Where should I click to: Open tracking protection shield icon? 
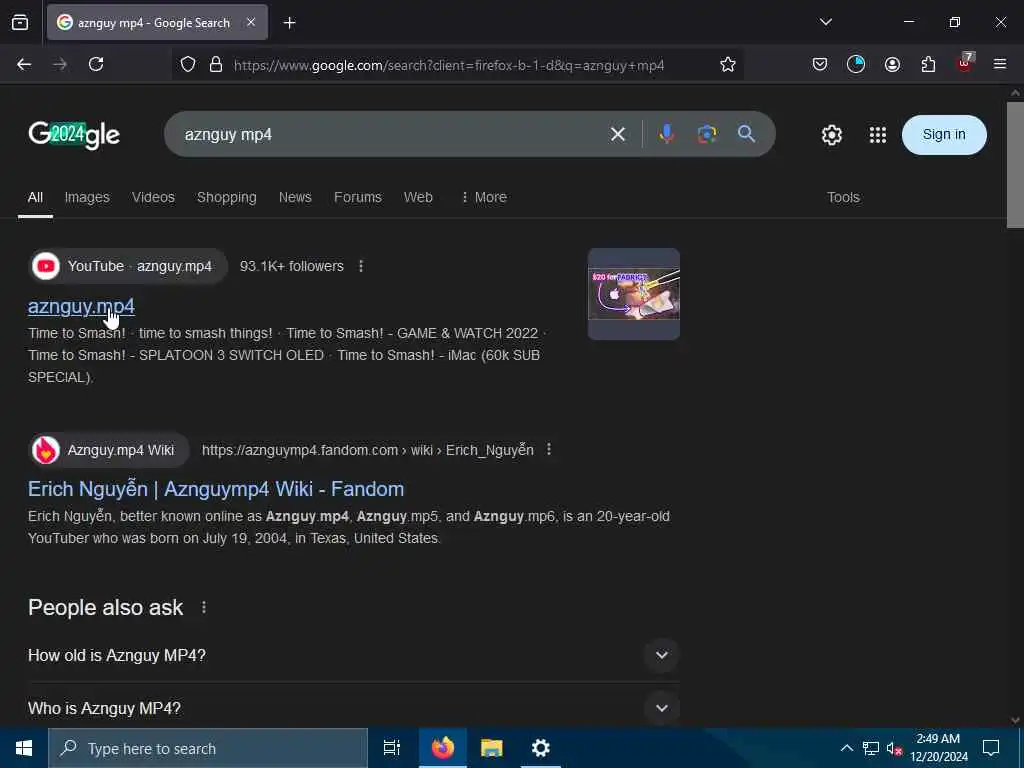click(x=188, y=65)
